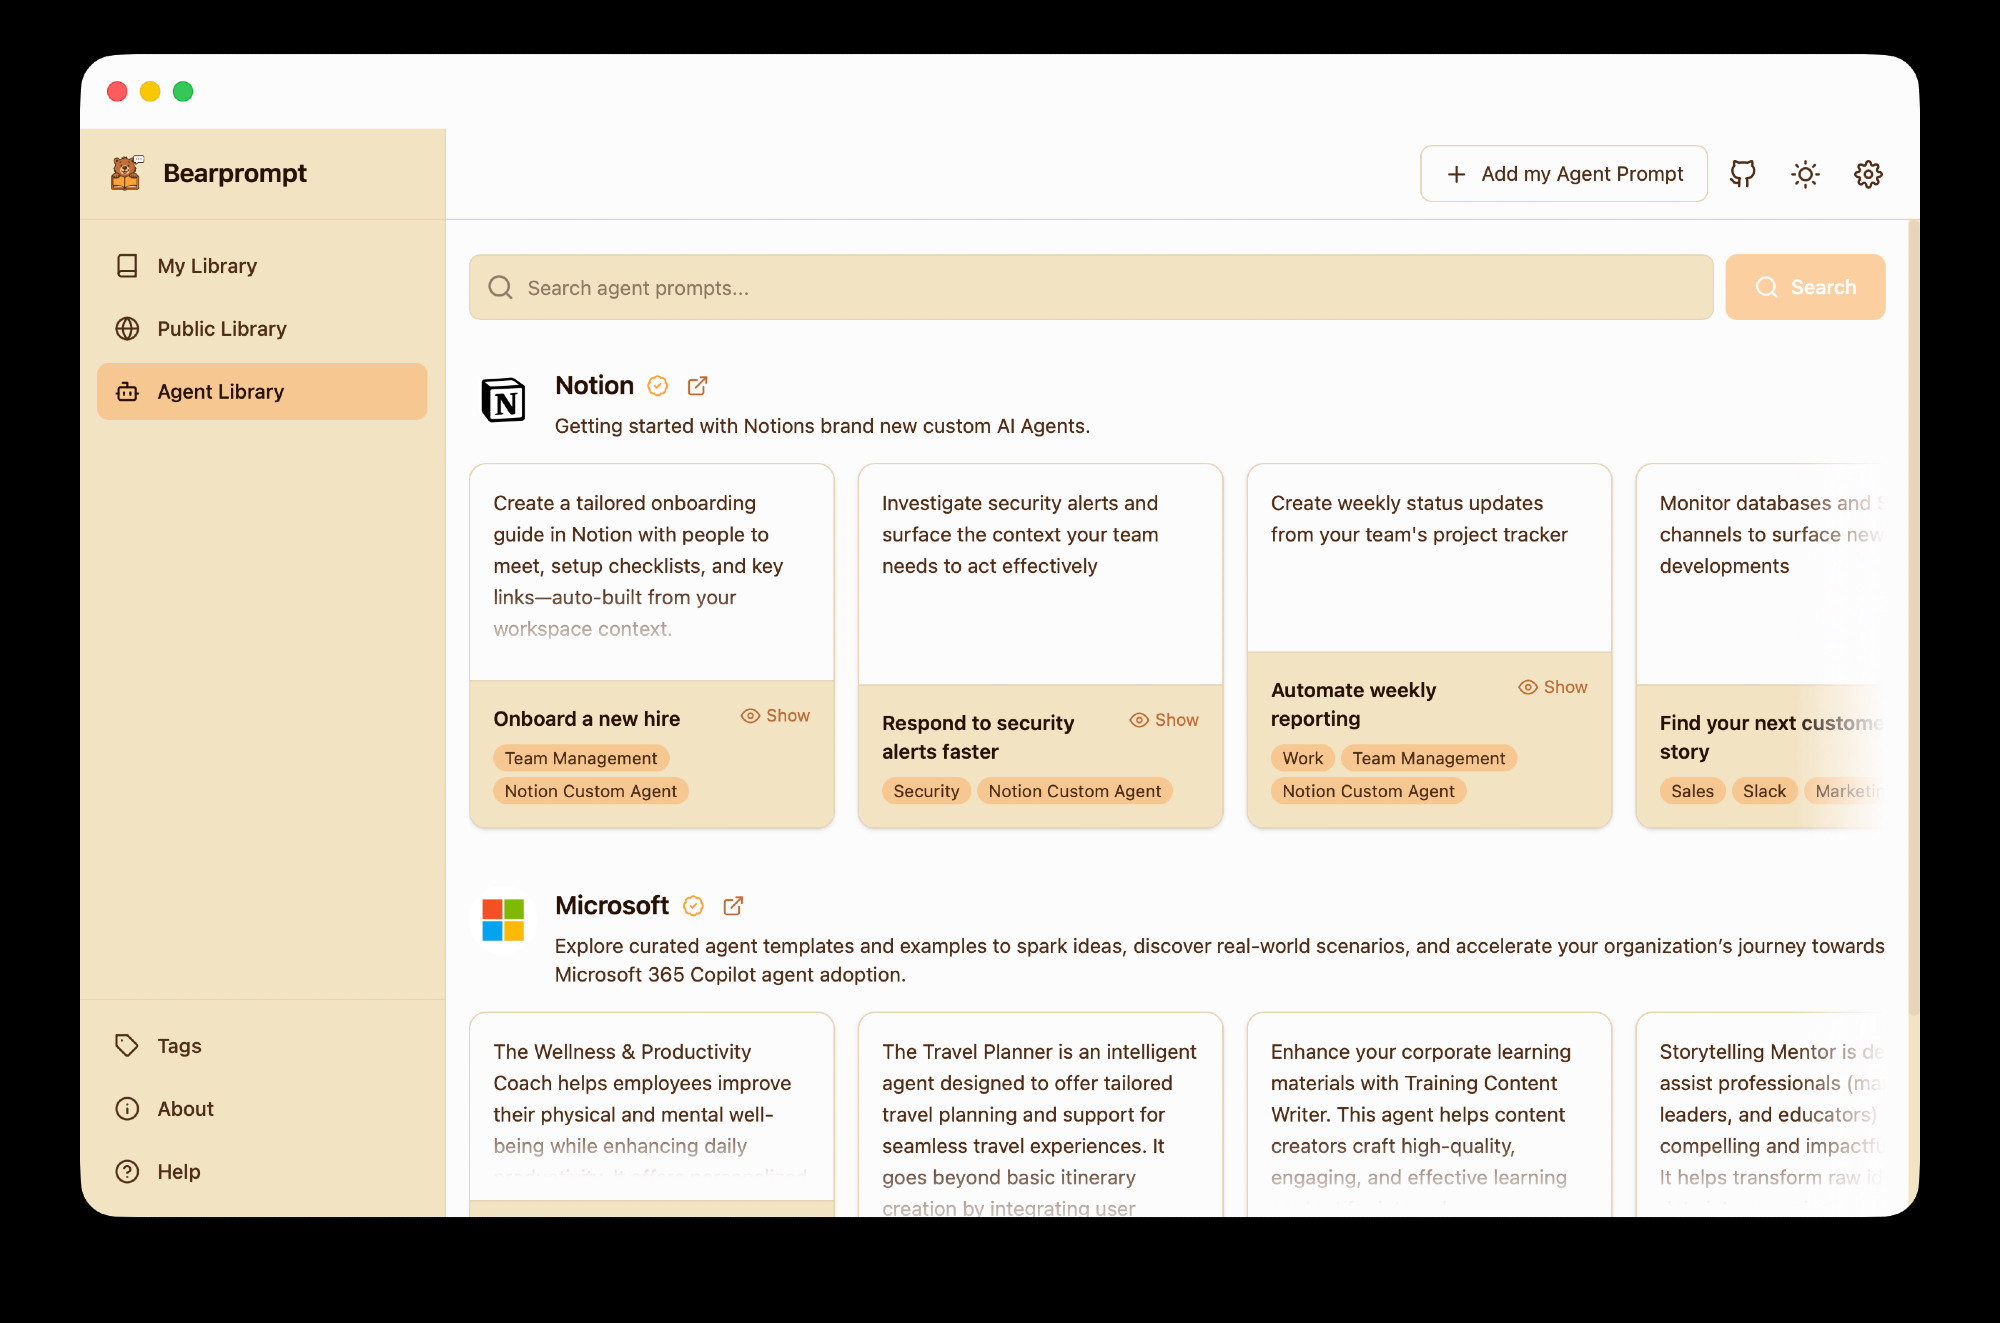Click the Notion verified badge icon
The image size is (2000, 1323).
coord(658,386)
